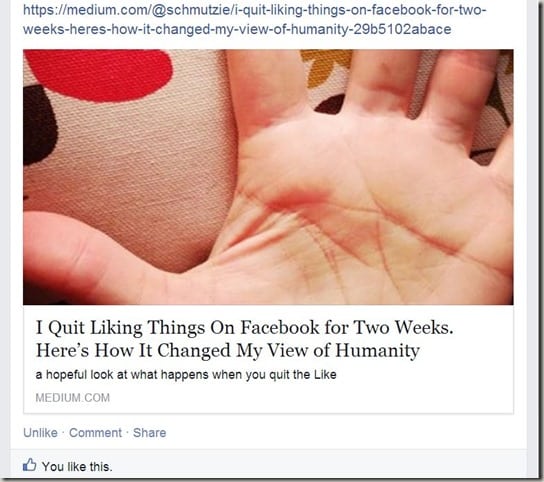The image size is (544, 482).
Task: Click headline line Here's How It Changed My View
Action: 228,350
